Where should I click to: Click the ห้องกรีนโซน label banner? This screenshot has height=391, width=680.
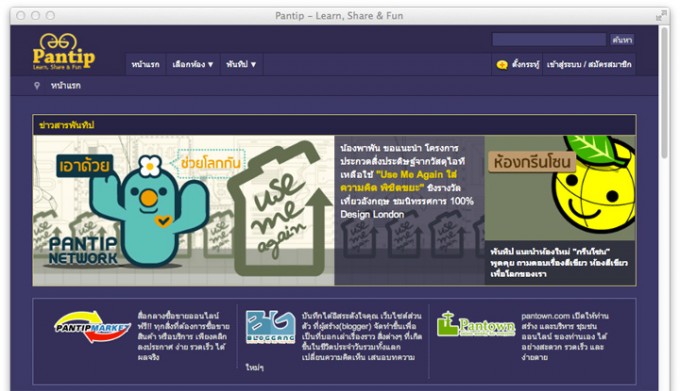tap(532, 162)
